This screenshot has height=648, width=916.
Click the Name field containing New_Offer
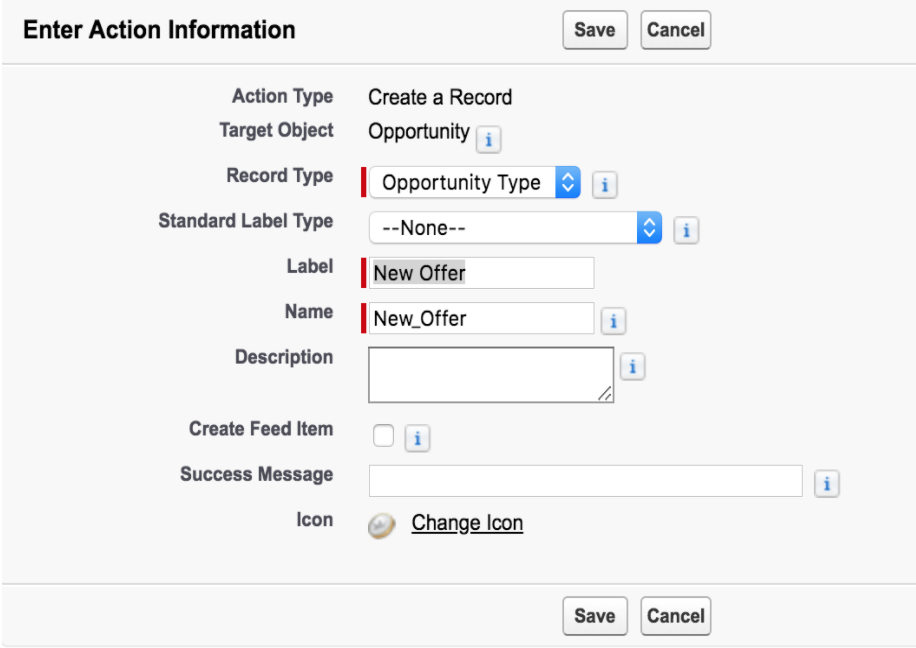click(x=481, y=318)
